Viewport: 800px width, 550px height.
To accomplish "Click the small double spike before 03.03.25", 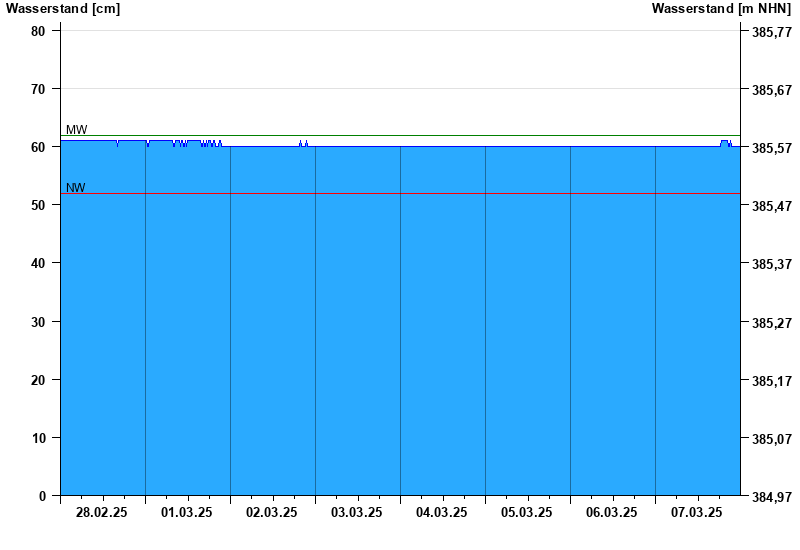I will [x=303, y=143].
